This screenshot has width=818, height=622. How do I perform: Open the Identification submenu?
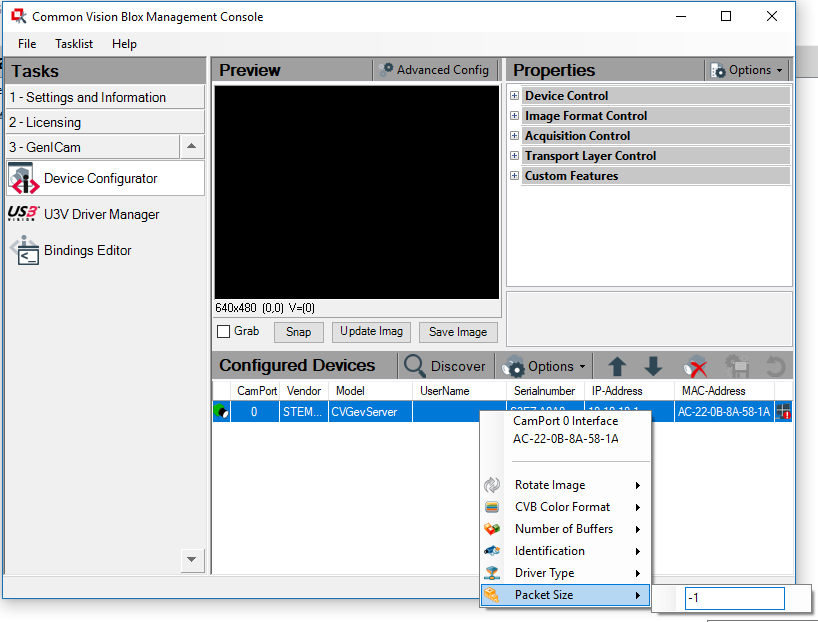(566, 551)
